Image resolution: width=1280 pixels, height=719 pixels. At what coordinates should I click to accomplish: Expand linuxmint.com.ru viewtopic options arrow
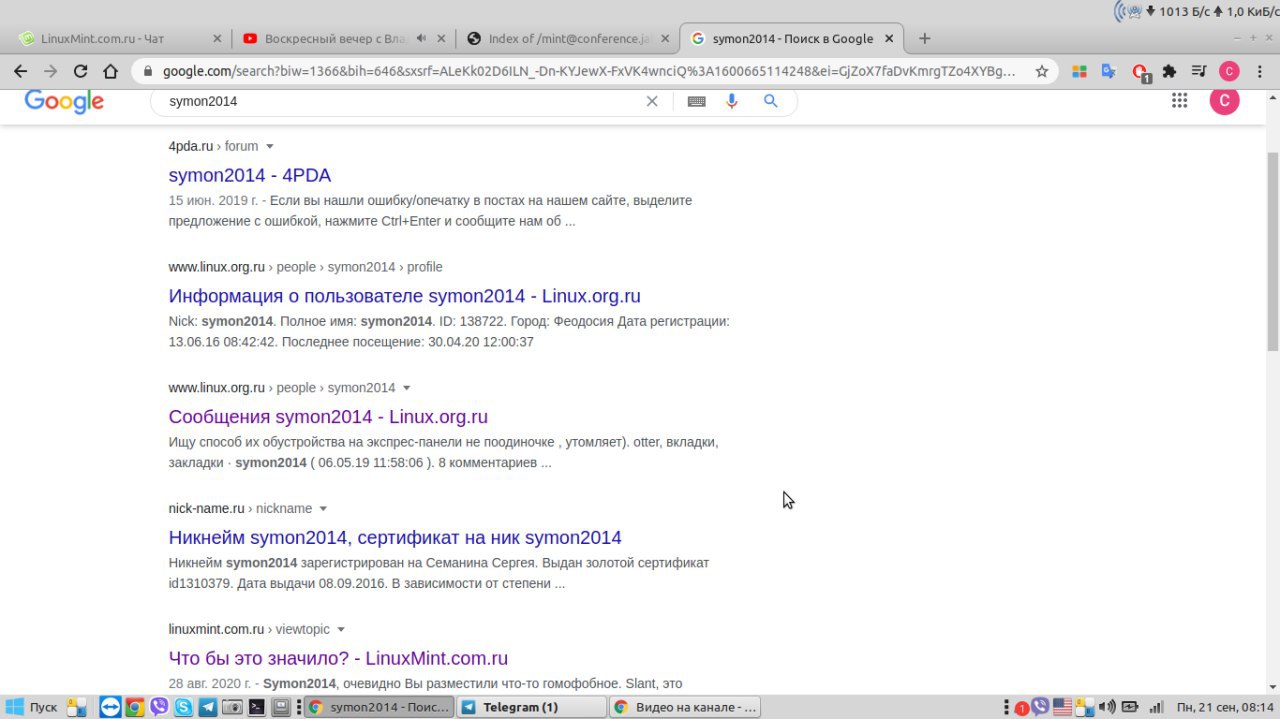pos(341,630)
